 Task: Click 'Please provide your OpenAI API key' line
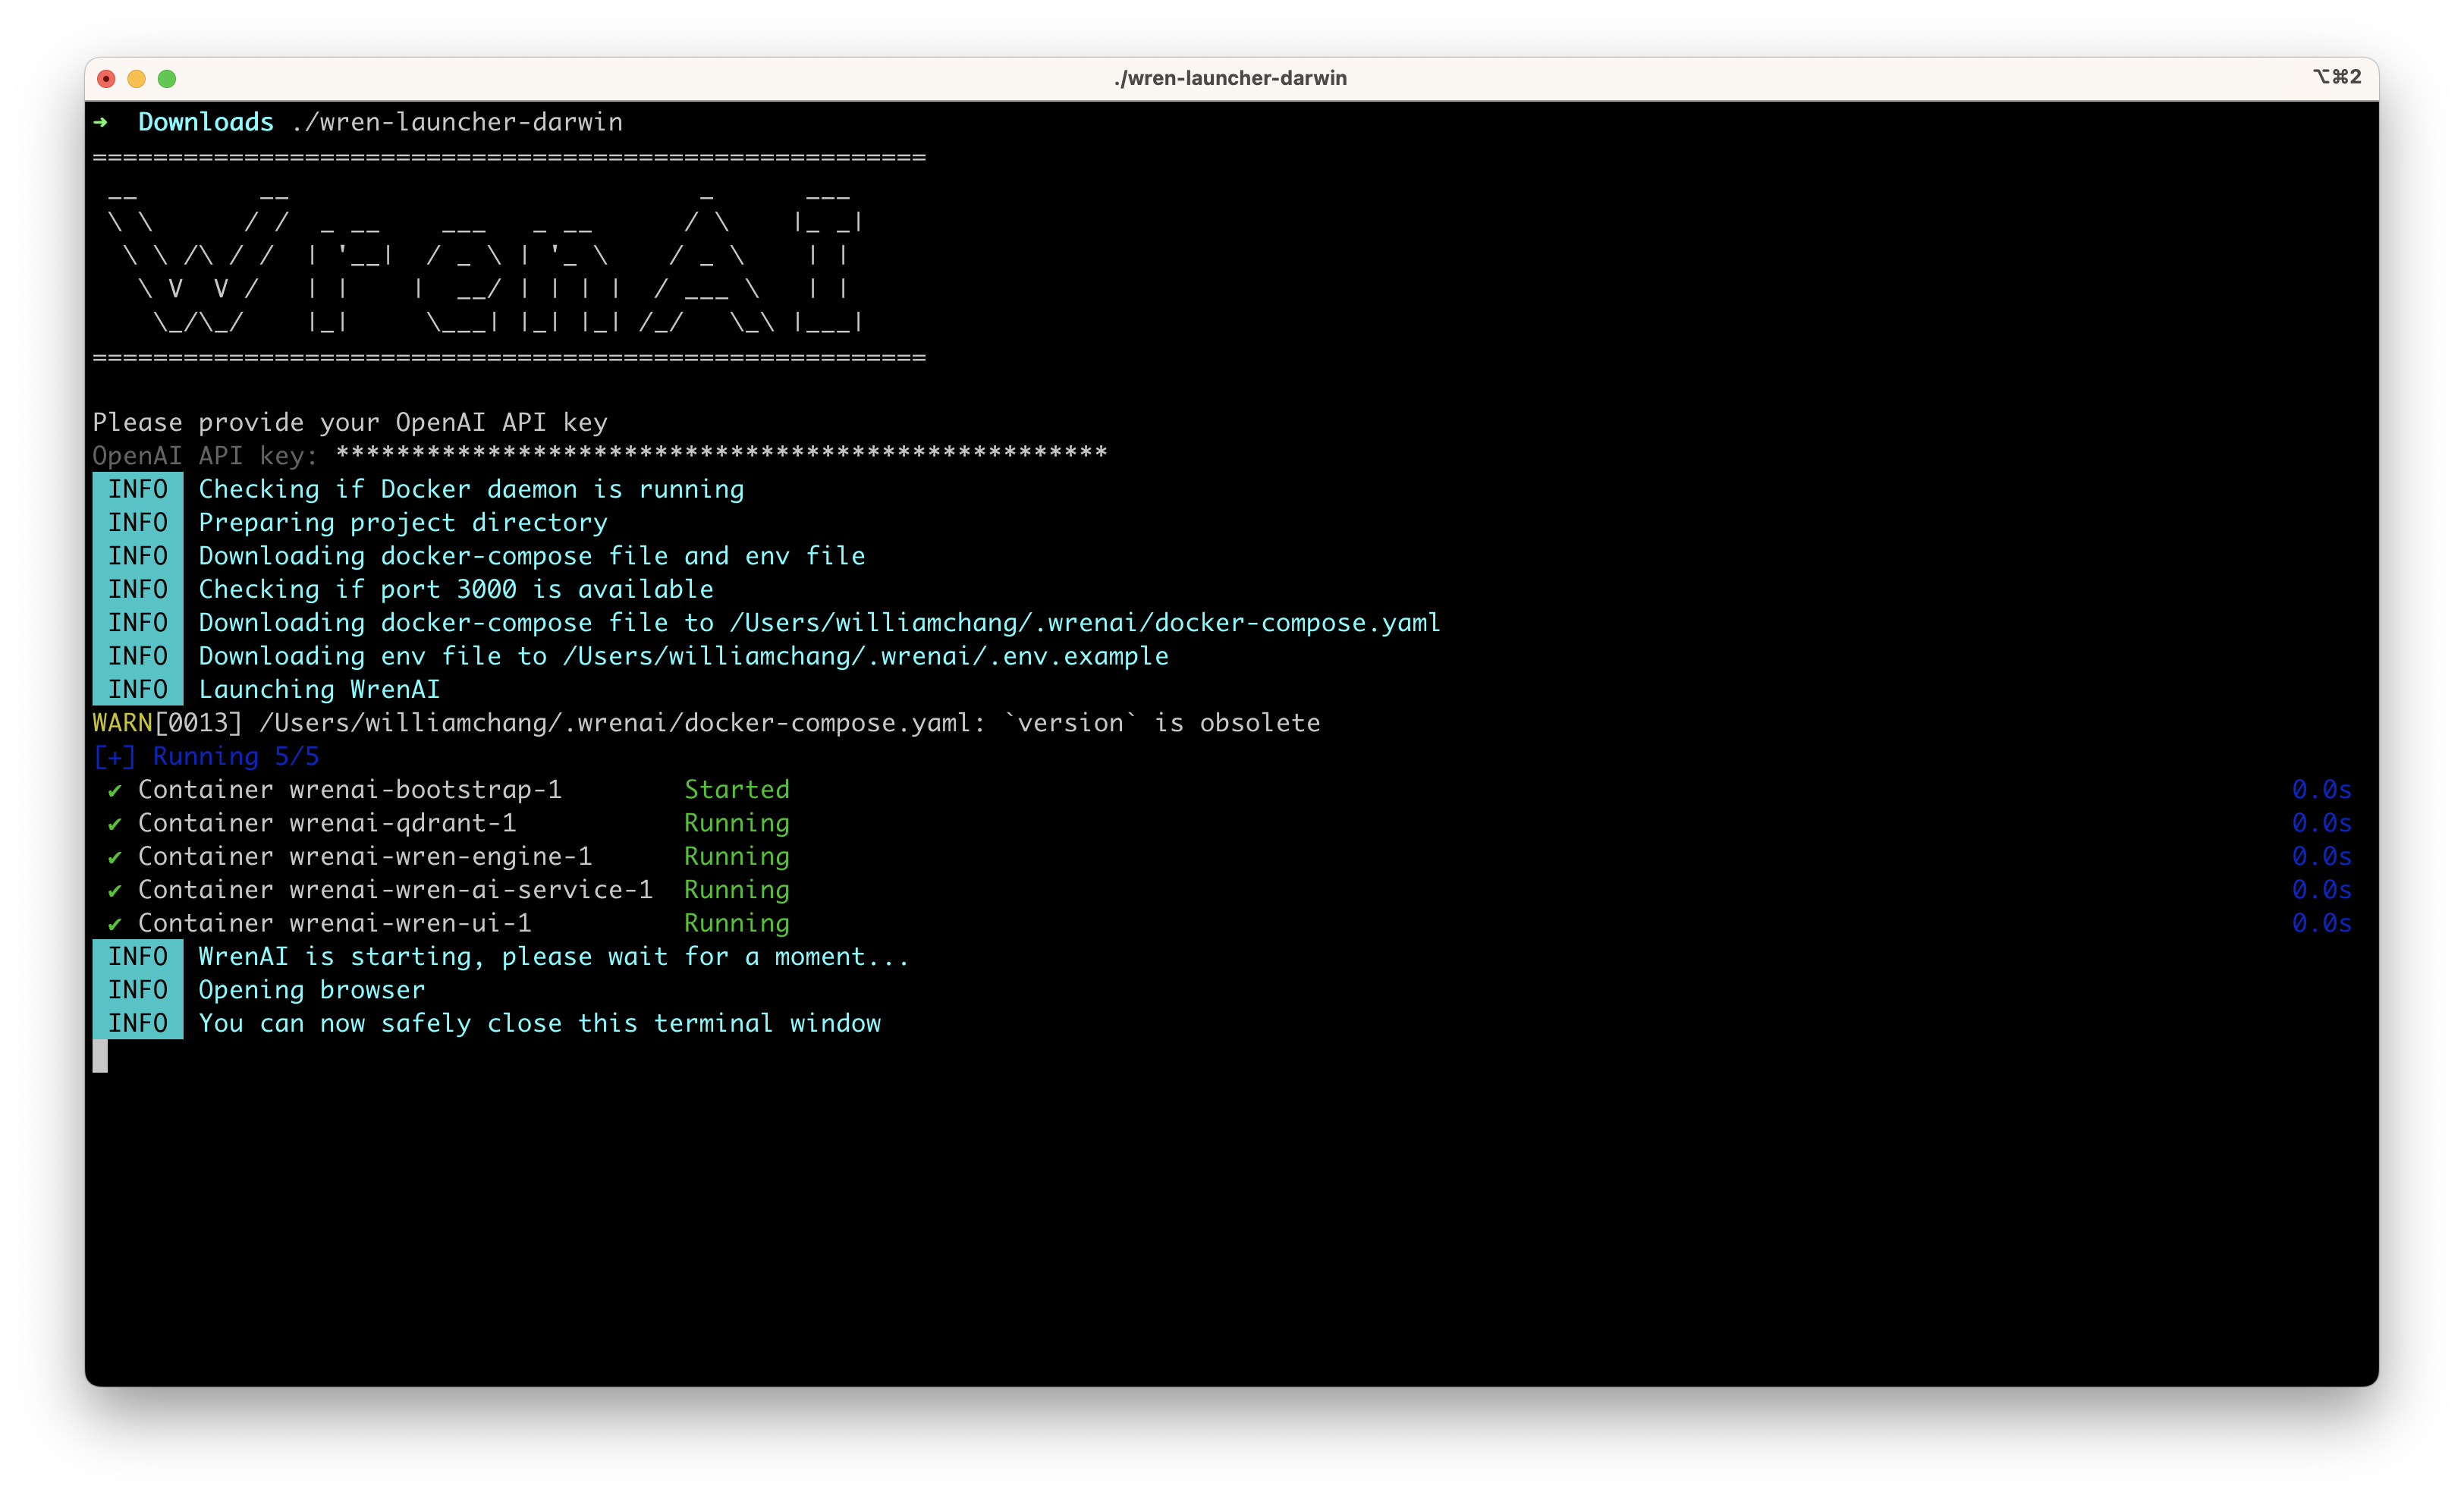click(350, 423)
